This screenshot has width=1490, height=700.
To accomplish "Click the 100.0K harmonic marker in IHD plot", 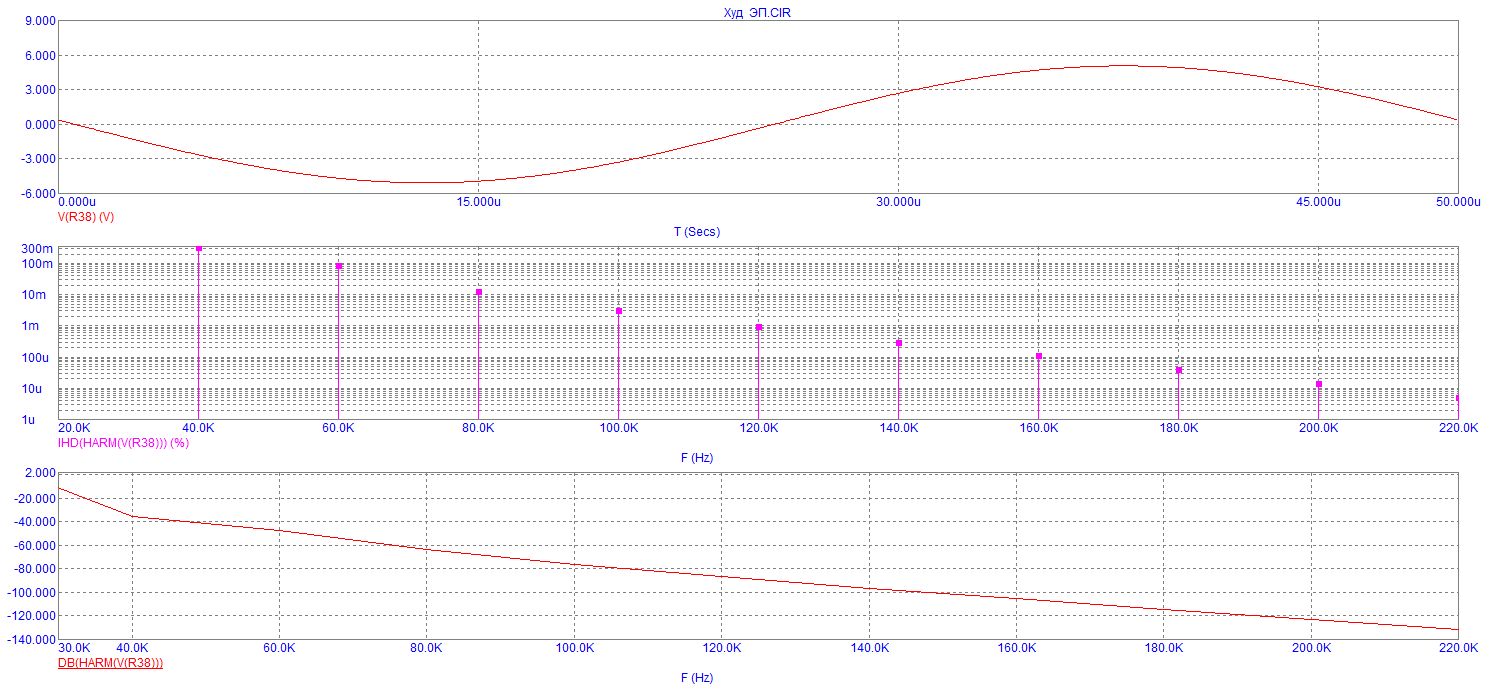I will (x=619, y=311).
